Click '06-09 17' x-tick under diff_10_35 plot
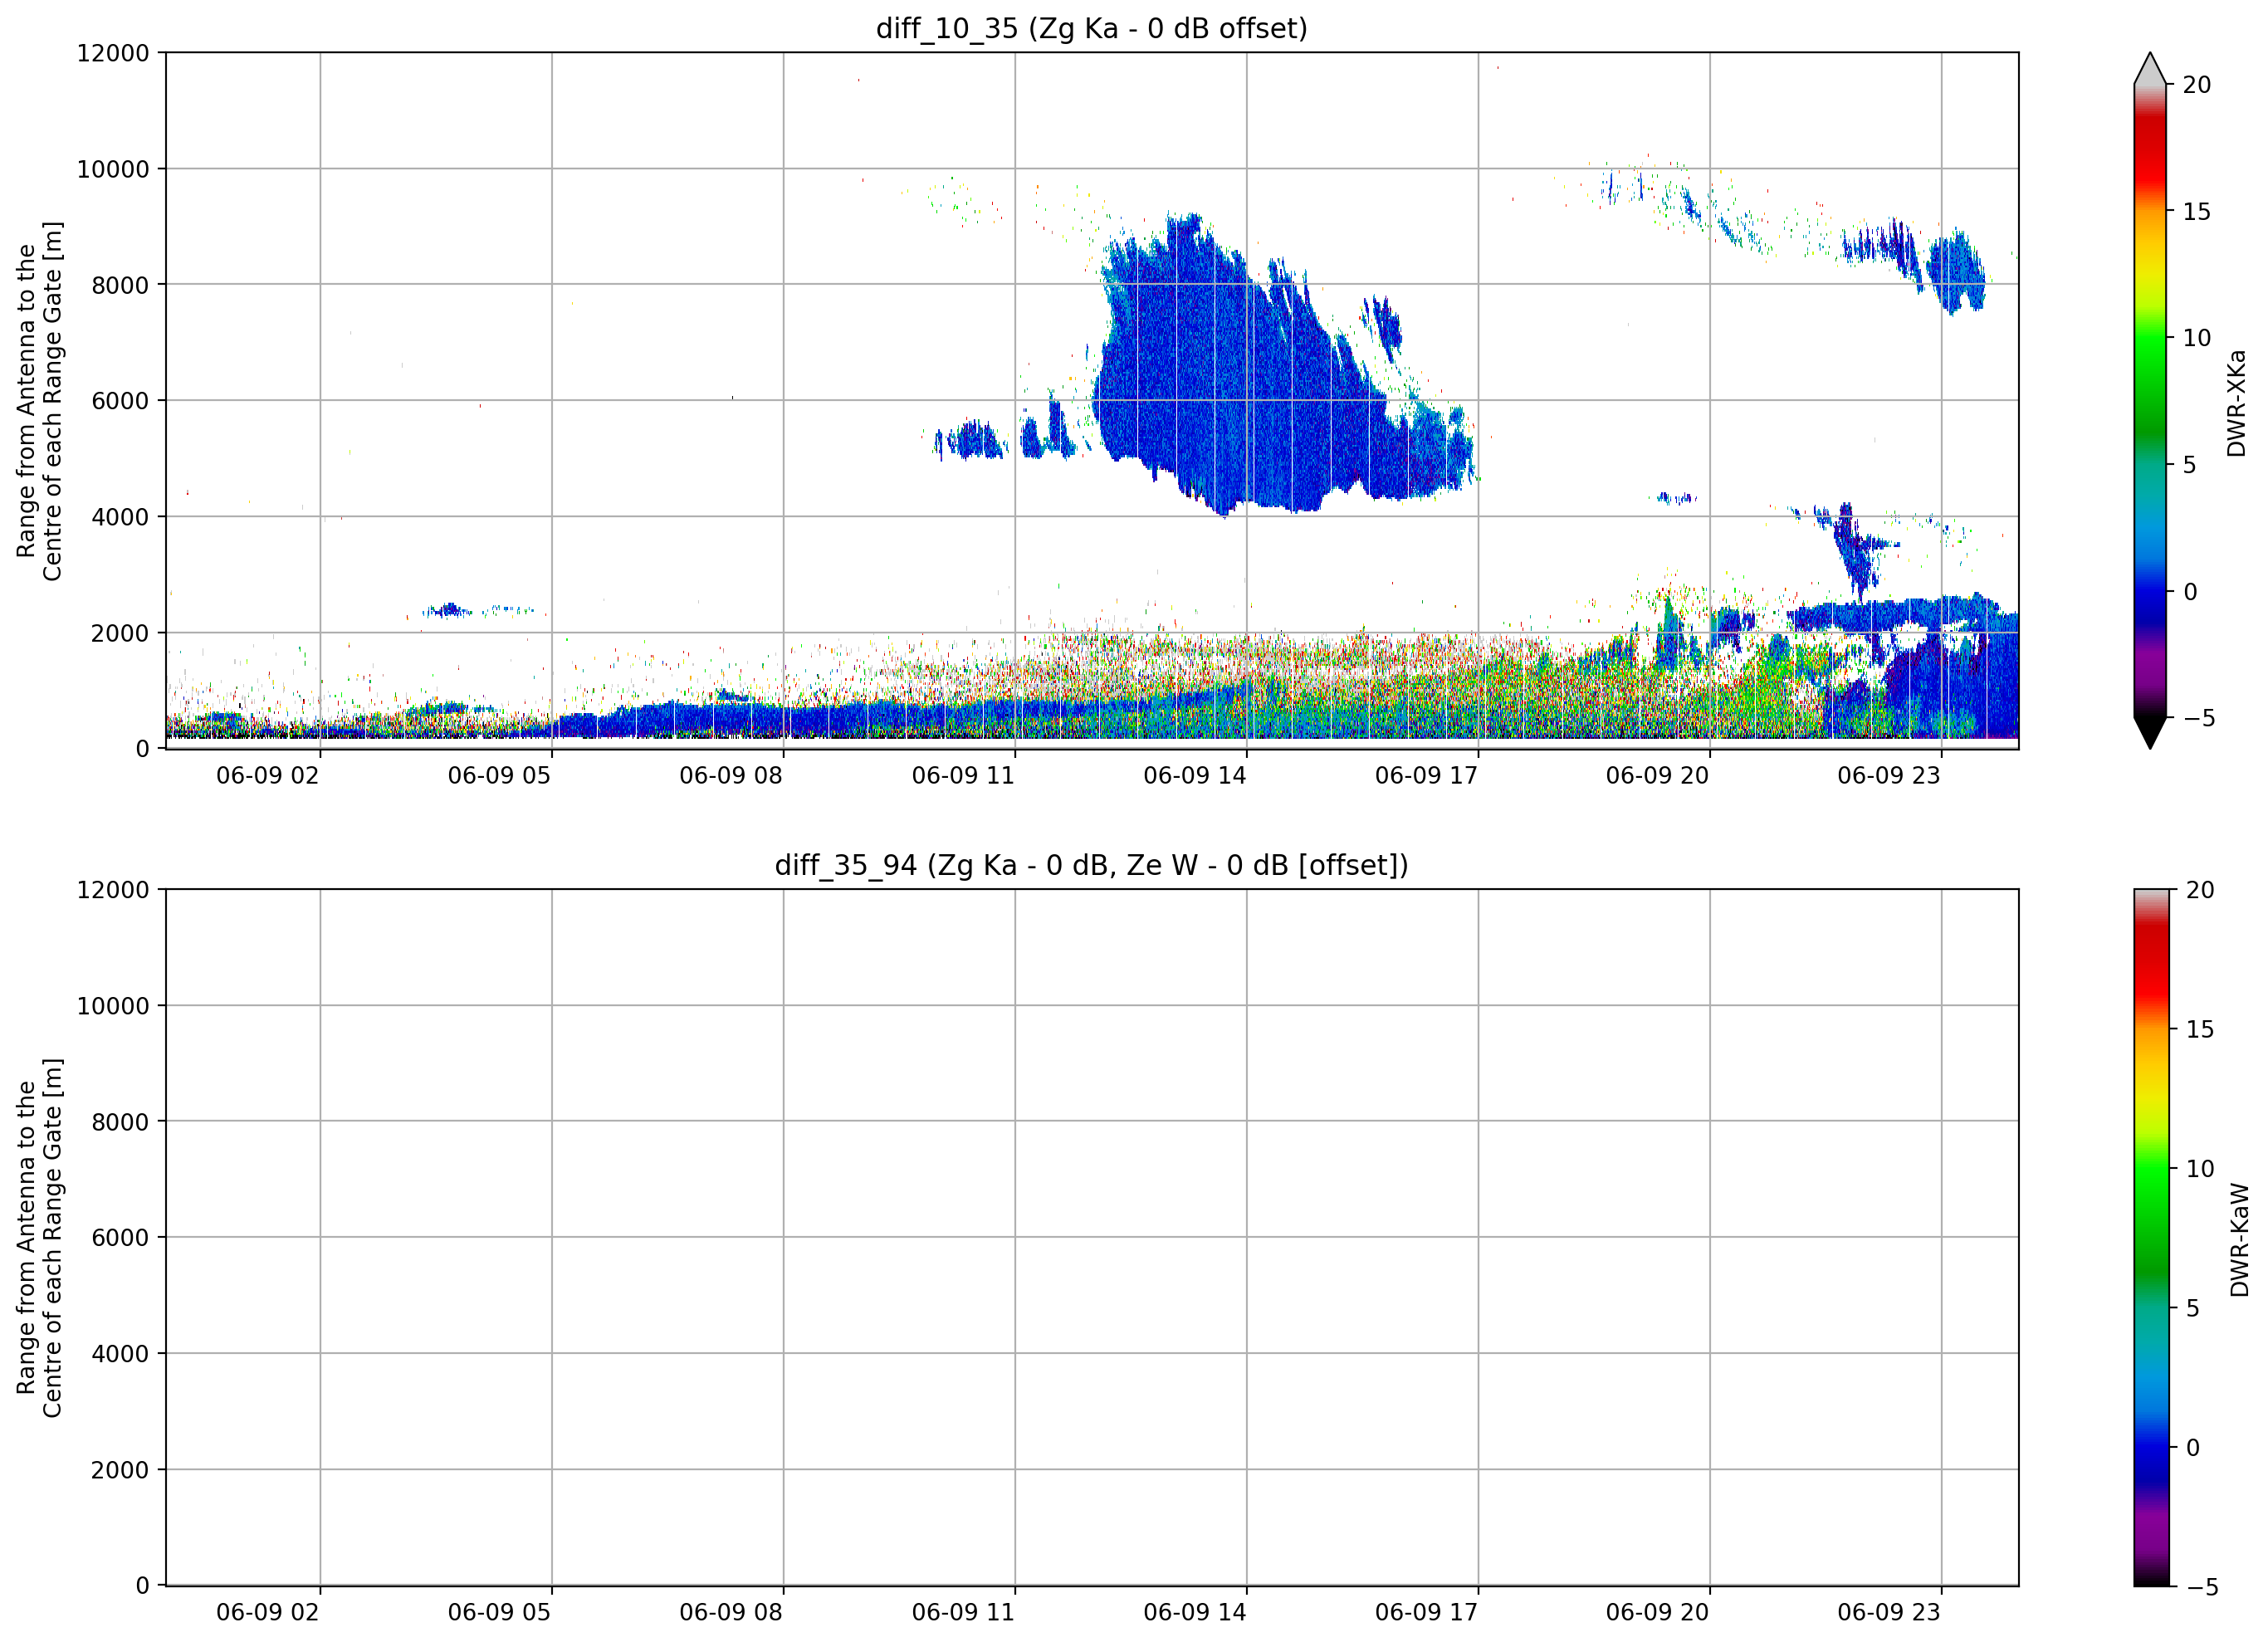Image resolution: width=2268 pixels, height=1642 pixels. point(1426,775)
